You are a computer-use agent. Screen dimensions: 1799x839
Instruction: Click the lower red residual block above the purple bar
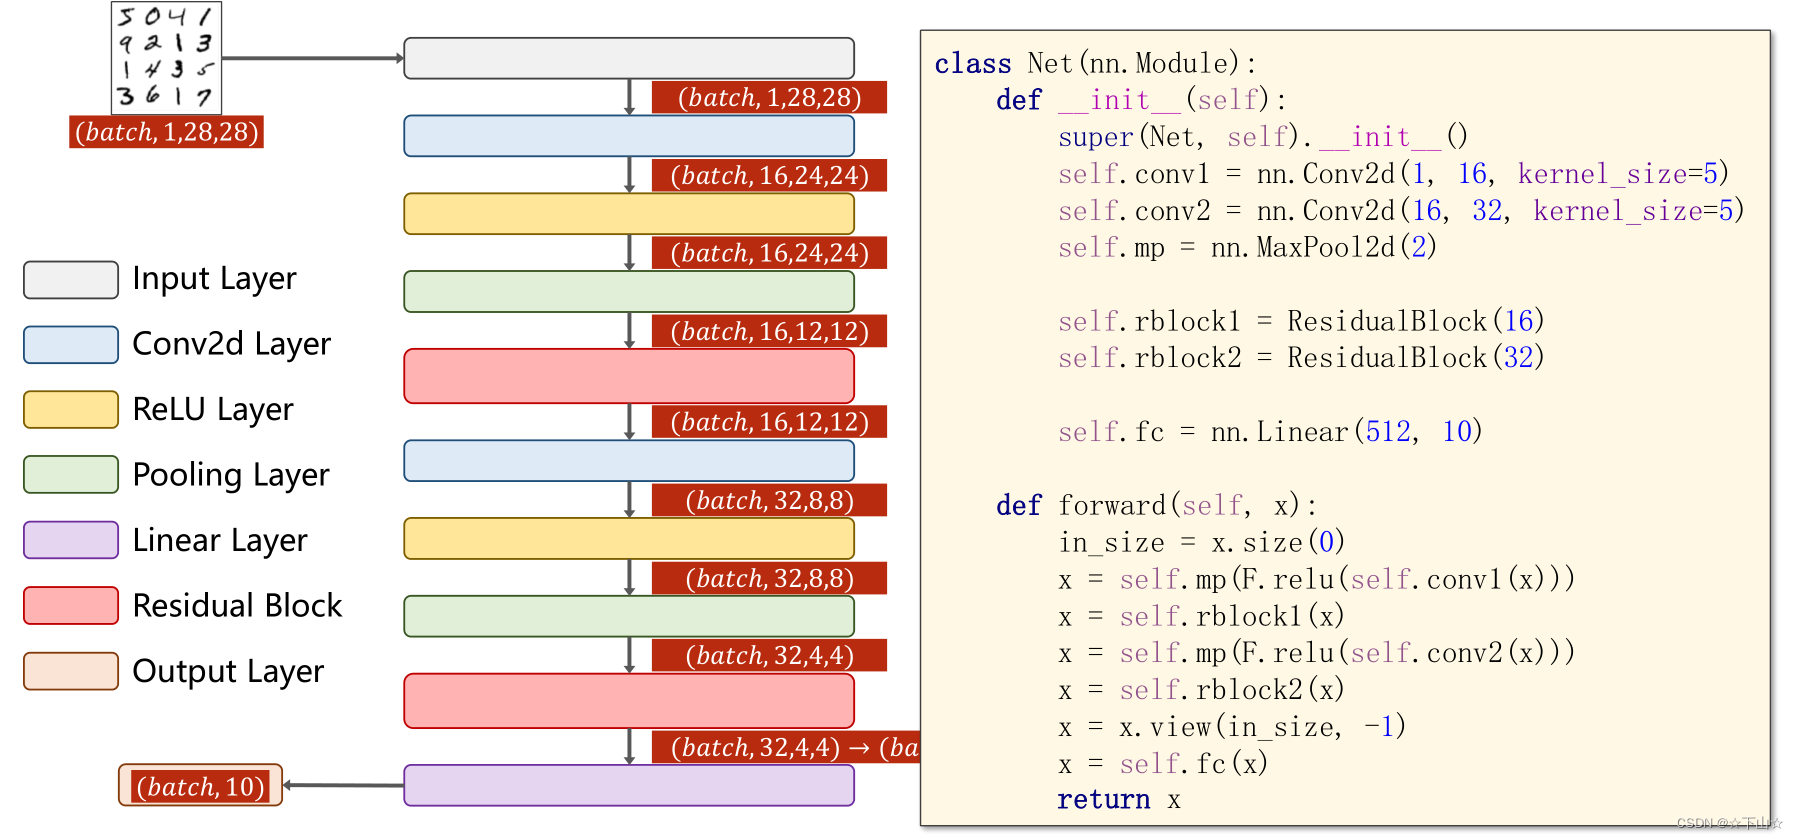click(629, 701)
